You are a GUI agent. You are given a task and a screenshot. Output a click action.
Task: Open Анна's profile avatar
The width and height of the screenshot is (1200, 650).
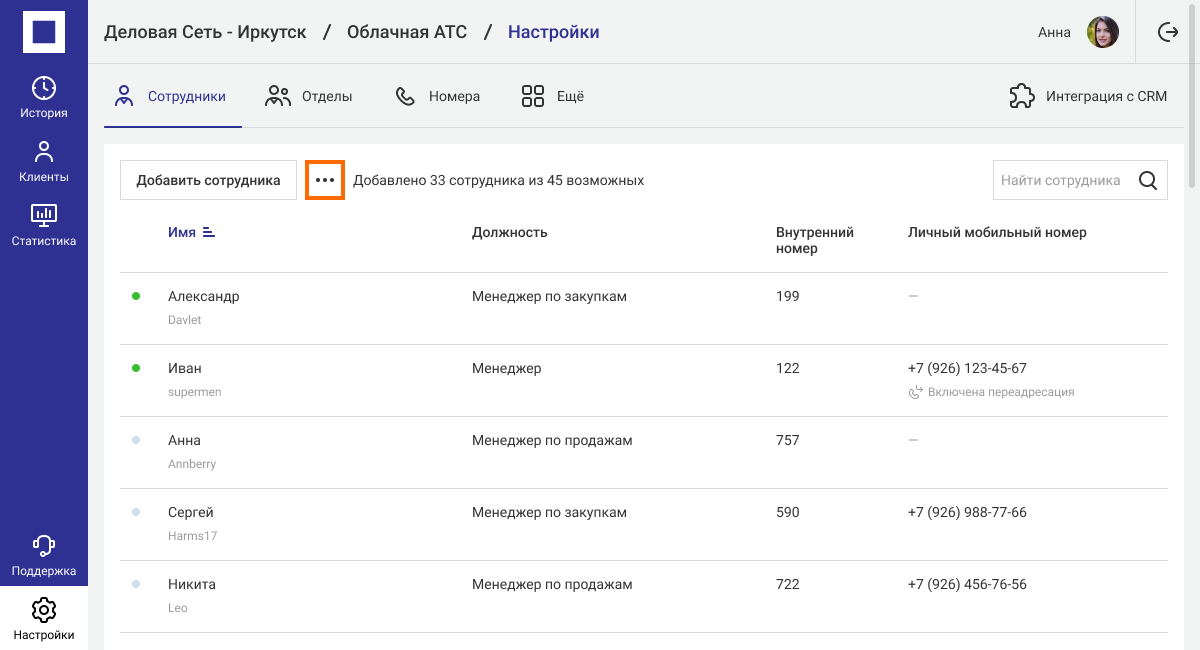click(x=1103, y=32)
